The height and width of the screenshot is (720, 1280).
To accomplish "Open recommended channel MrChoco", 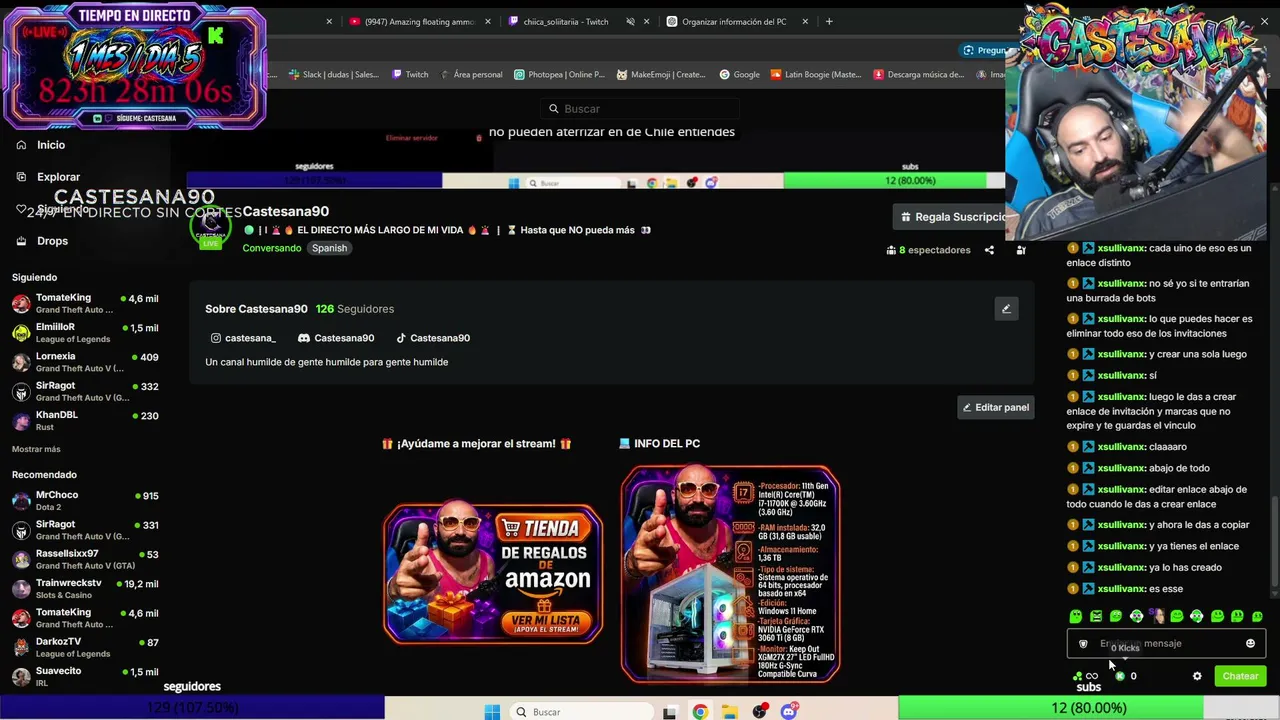I will 85,501.
